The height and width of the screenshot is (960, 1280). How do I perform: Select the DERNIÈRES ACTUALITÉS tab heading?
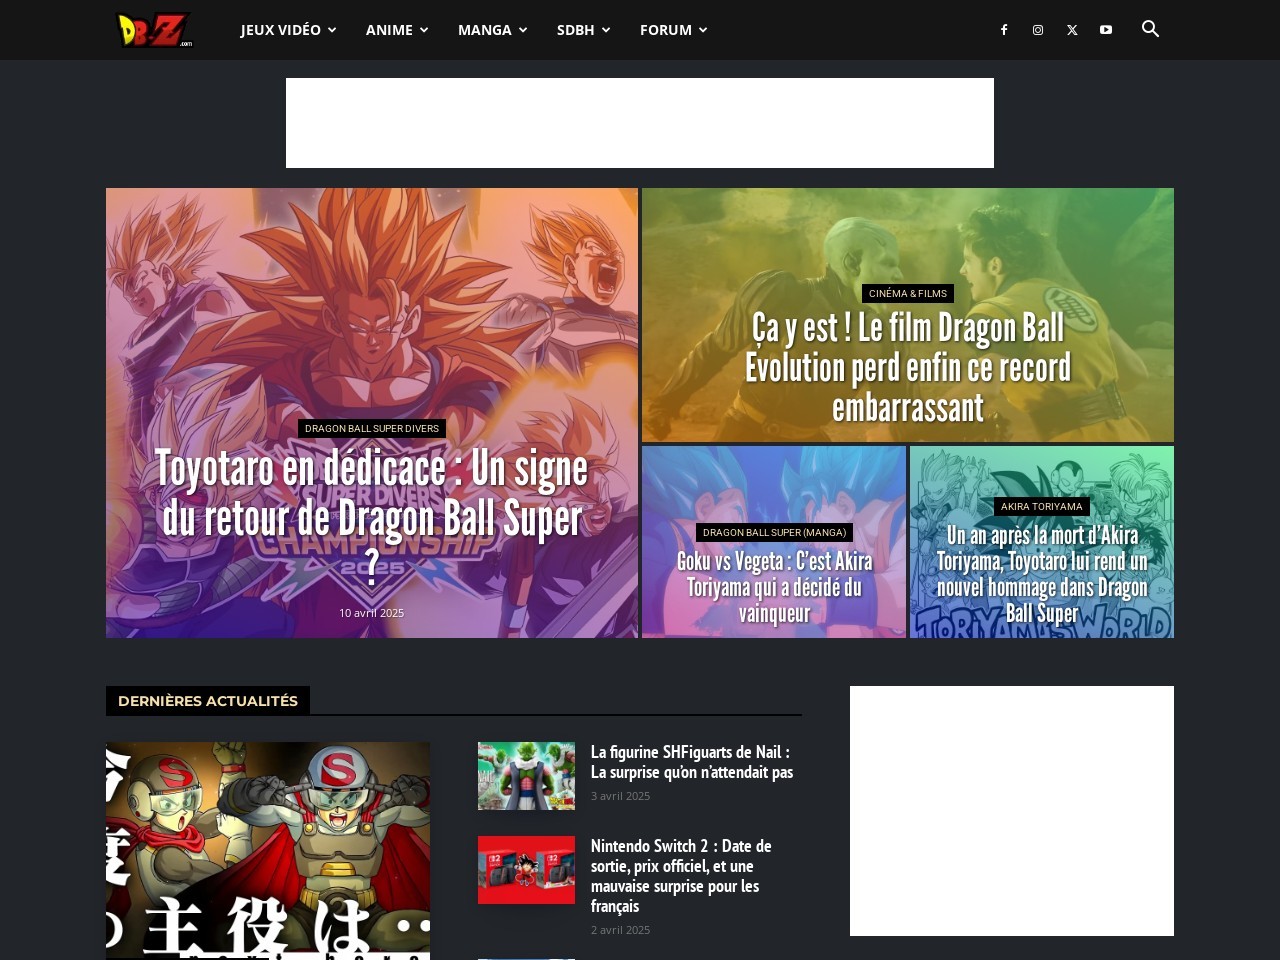tap(208, 701)
